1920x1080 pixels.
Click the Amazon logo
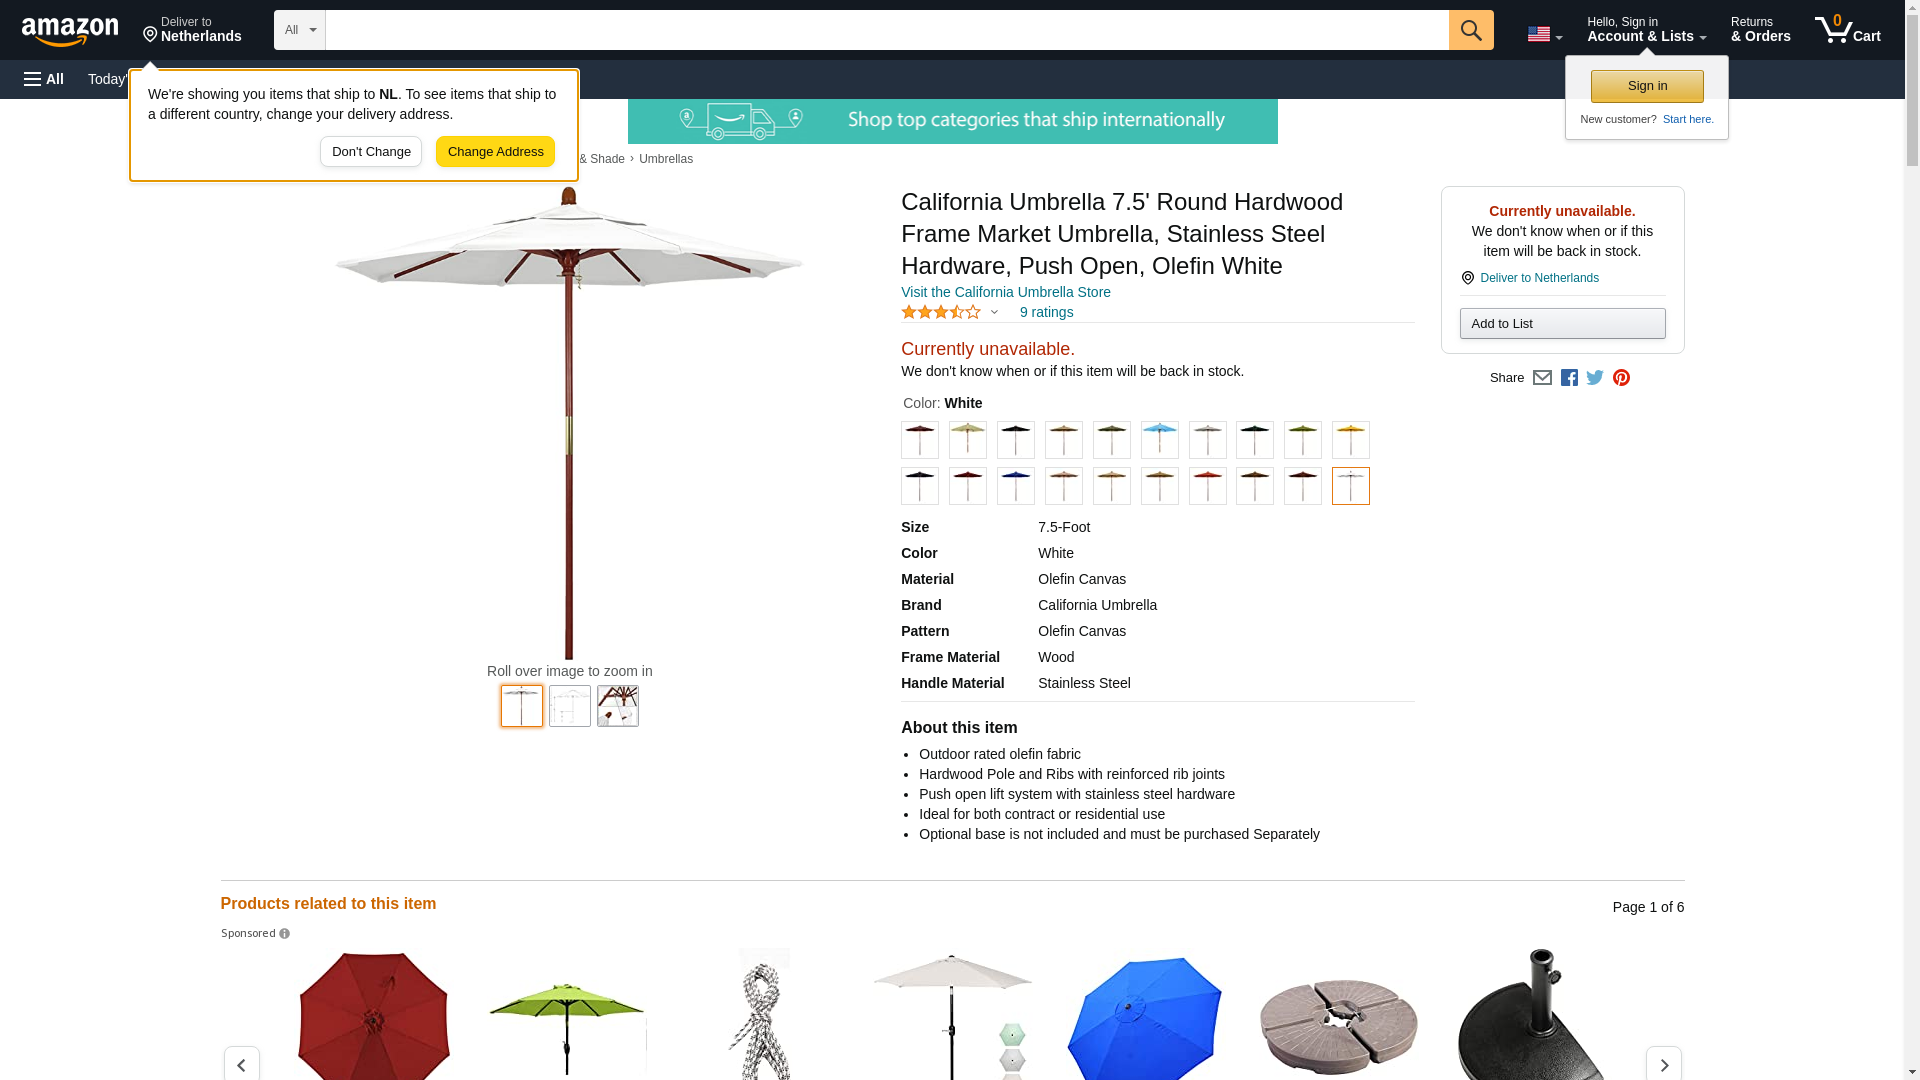click(70, 31)
